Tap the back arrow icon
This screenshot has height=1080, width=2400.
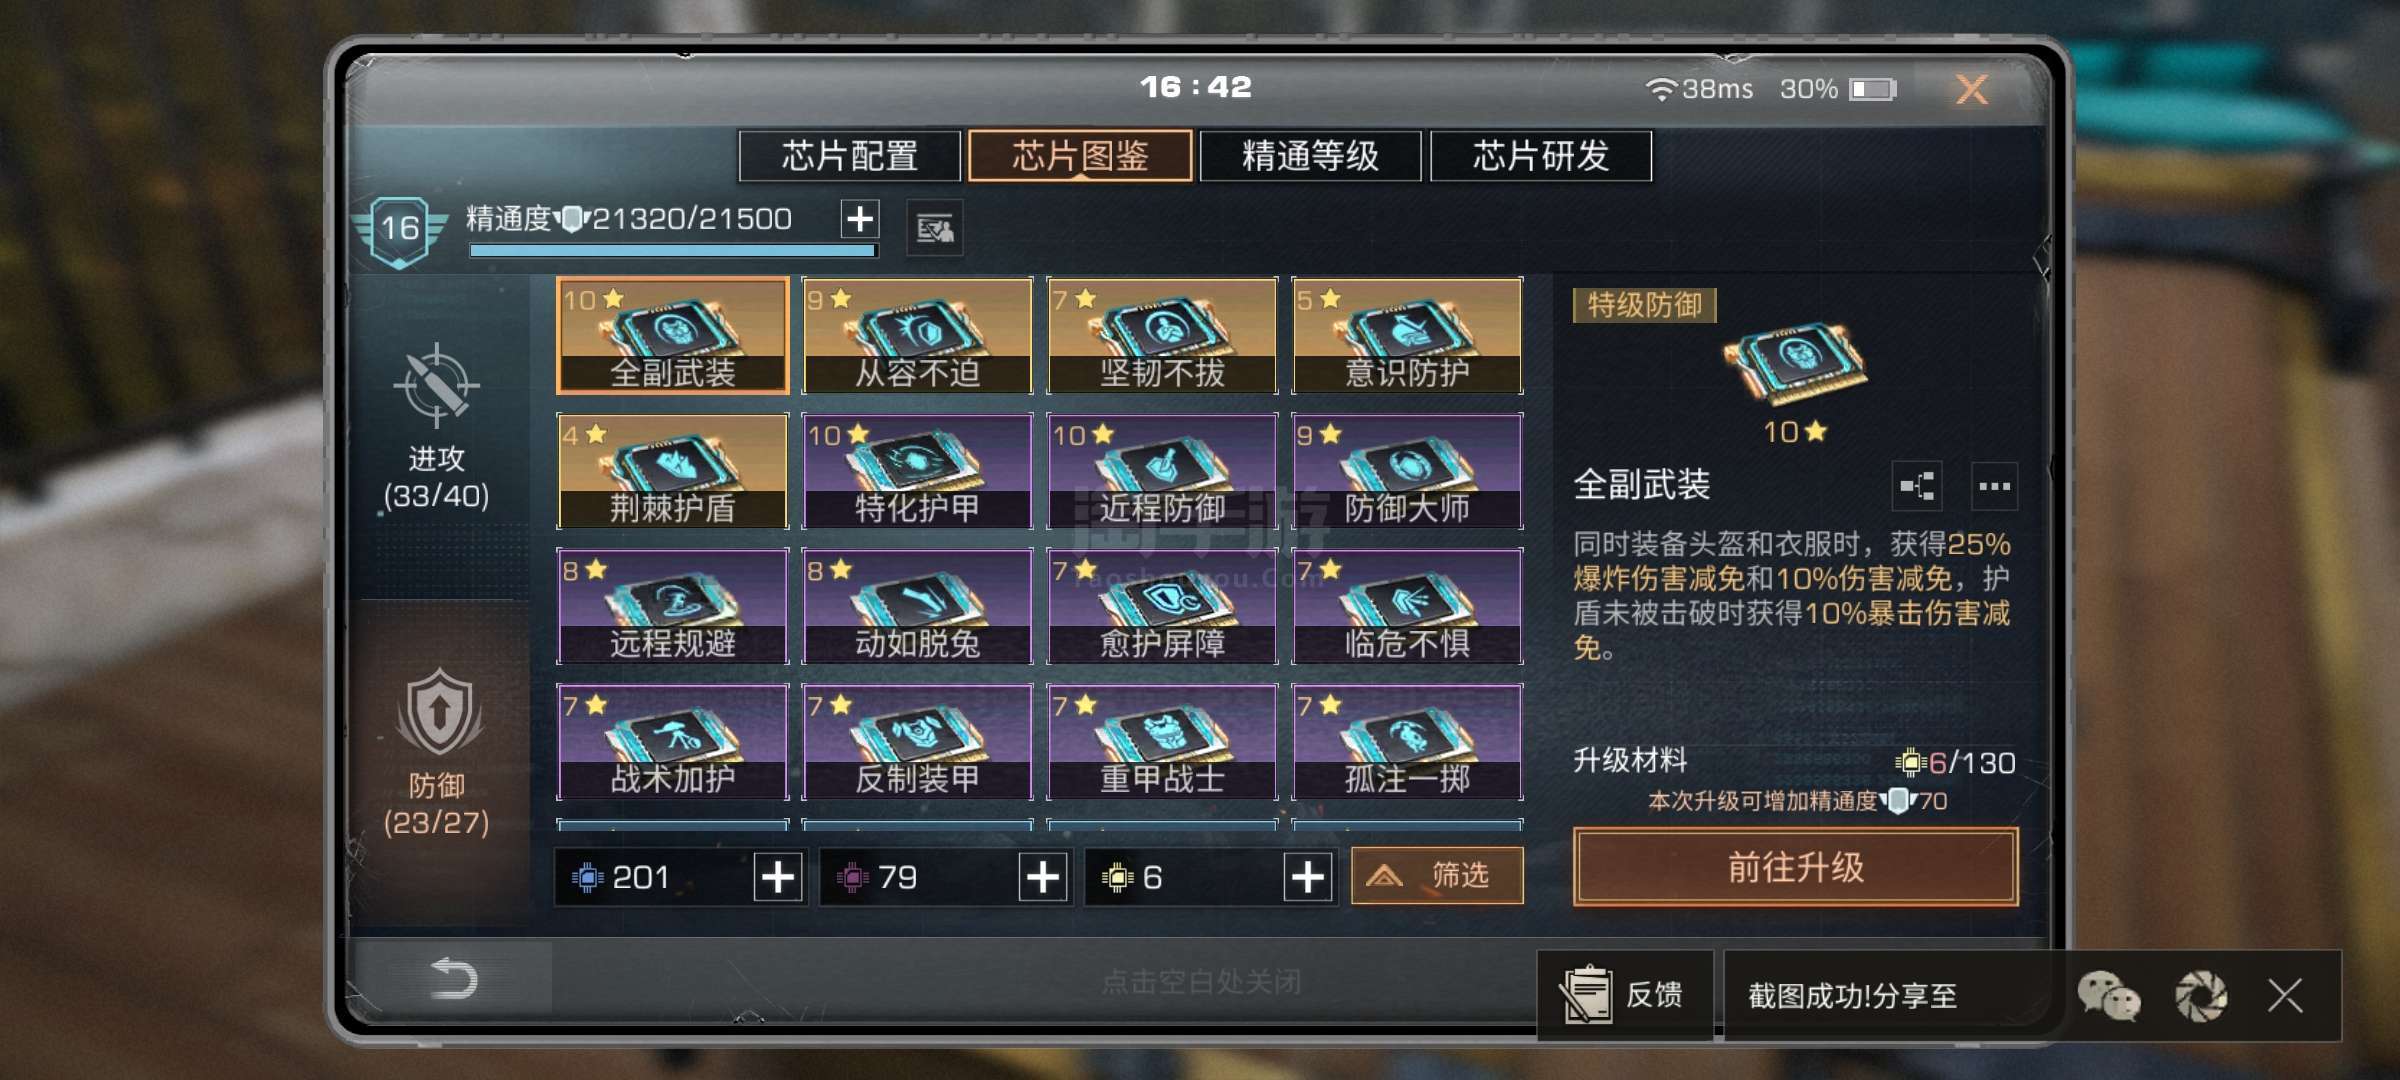(453, 978)
